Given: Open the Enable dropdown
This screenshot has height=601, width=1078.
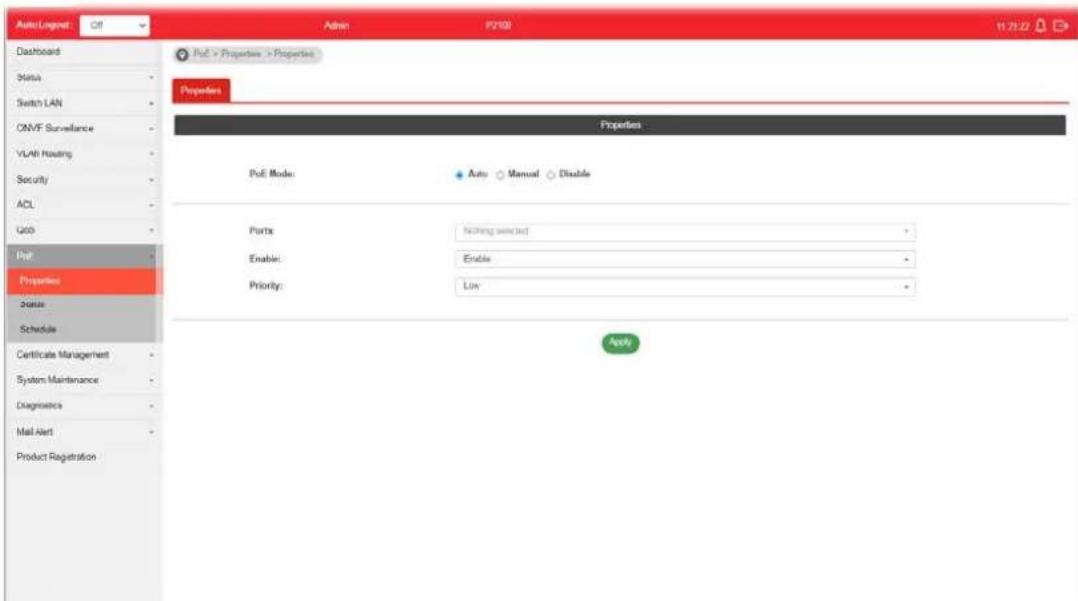Looking at the screenshot, I should click(685, 259).
